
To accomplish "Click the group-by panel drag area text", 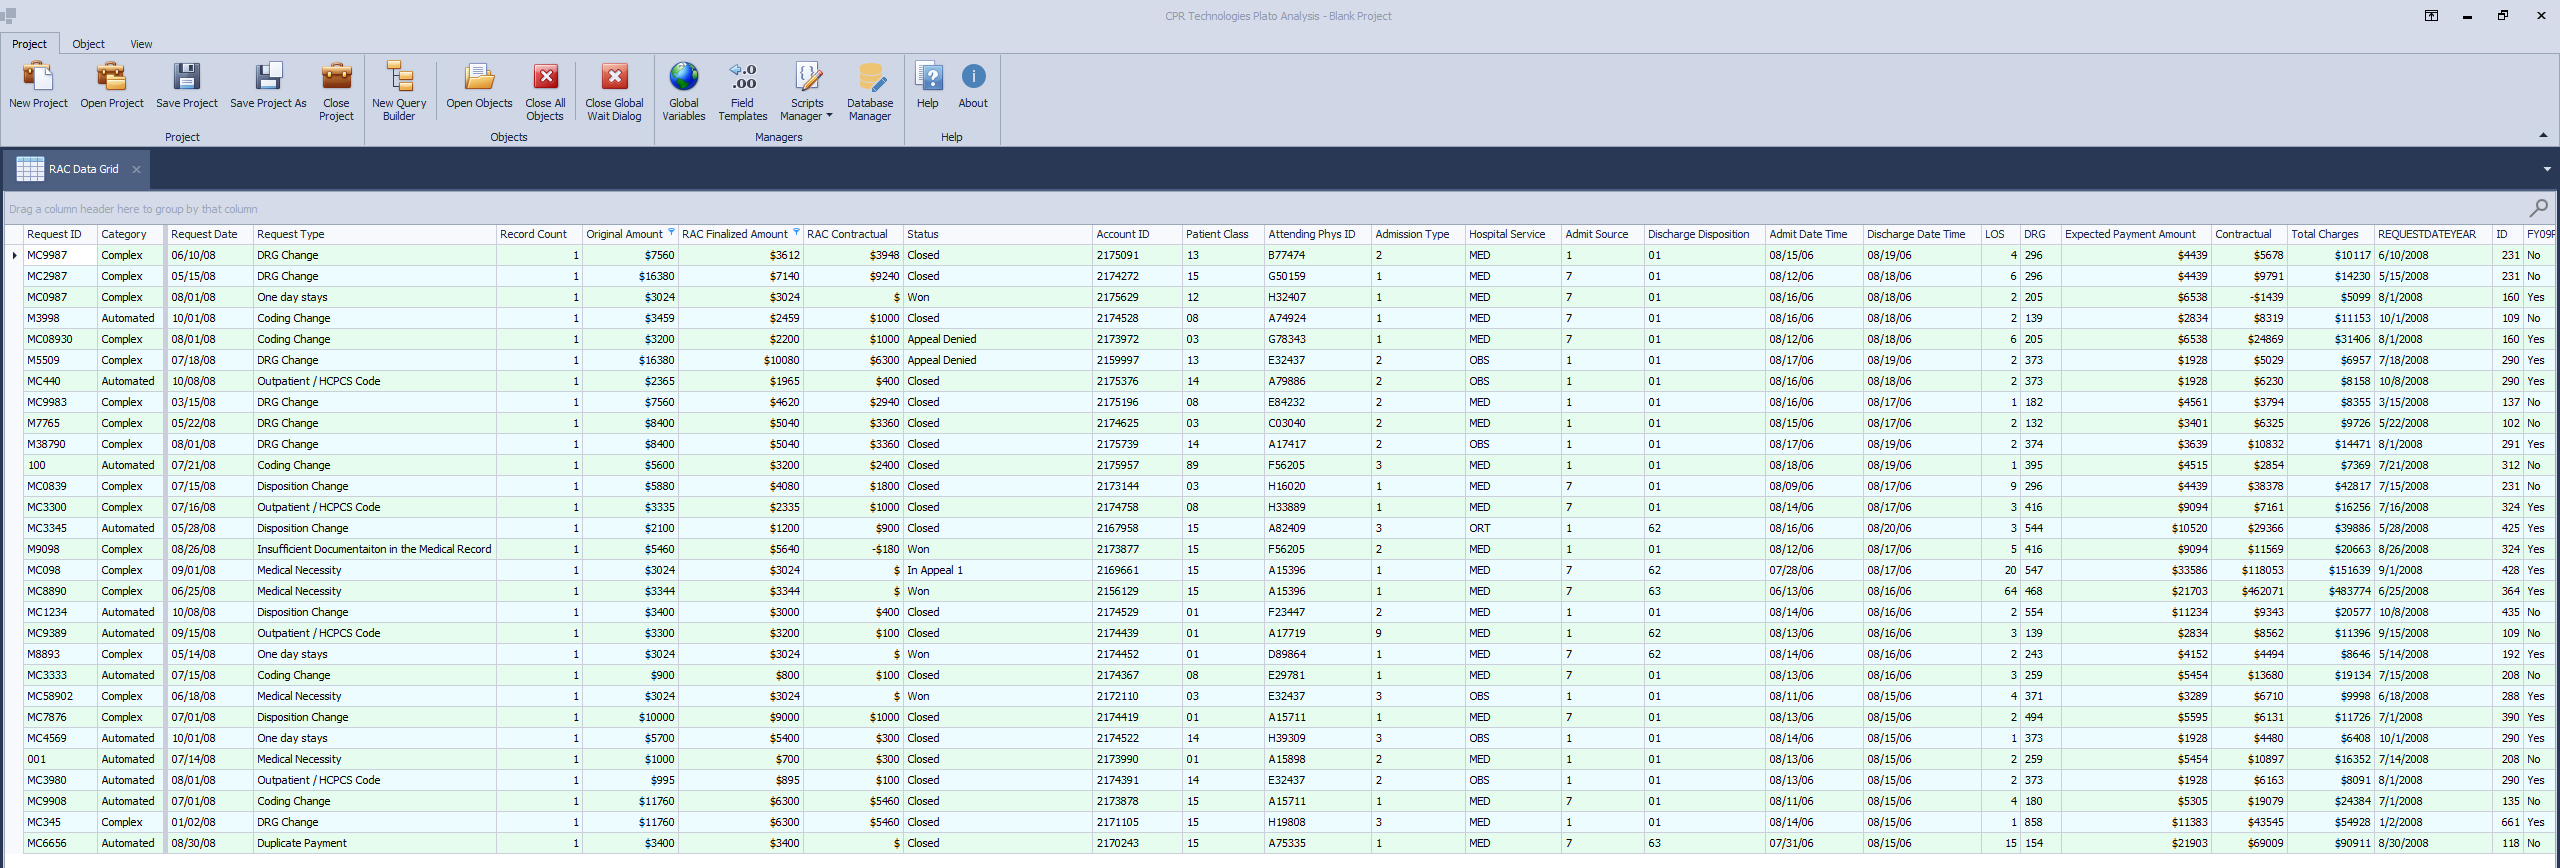I will click(x=133, y=209).
